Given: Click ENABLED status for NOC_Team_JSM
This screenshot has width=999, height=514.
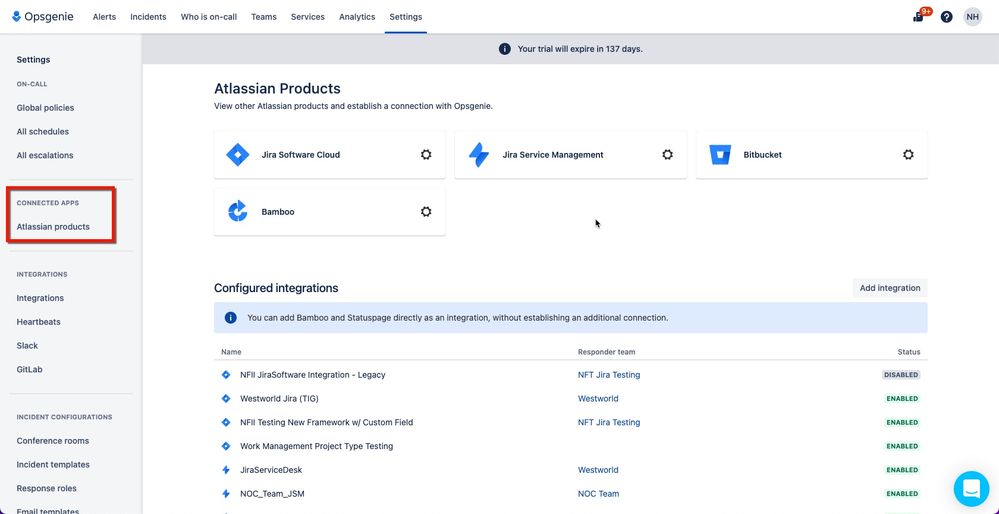Looking at the screenshot, I should pyautogui.click(x=902, y=494).
